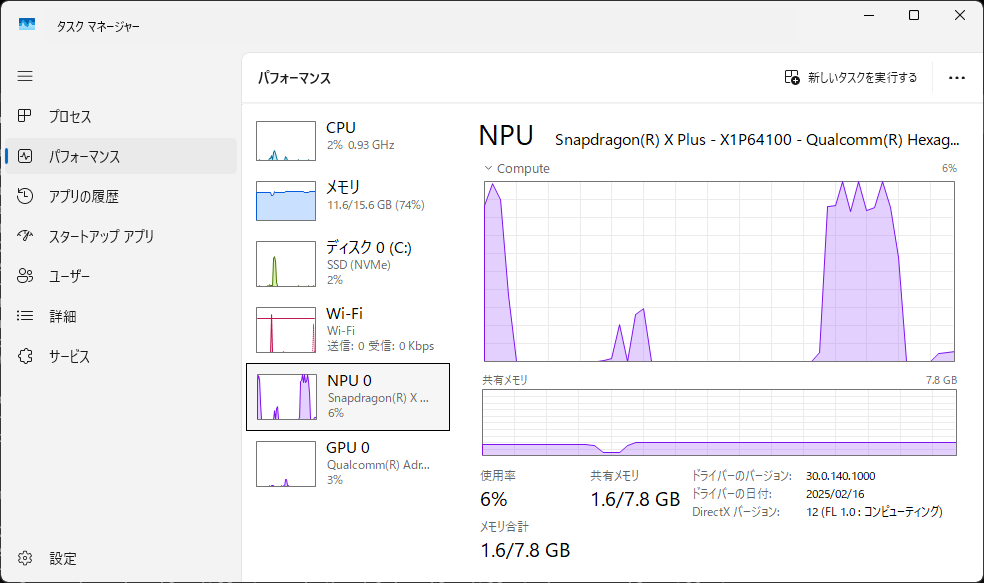Click the Task Manager icon in title bar
Screen dimensions: 984x583
[x=26, y=23]
